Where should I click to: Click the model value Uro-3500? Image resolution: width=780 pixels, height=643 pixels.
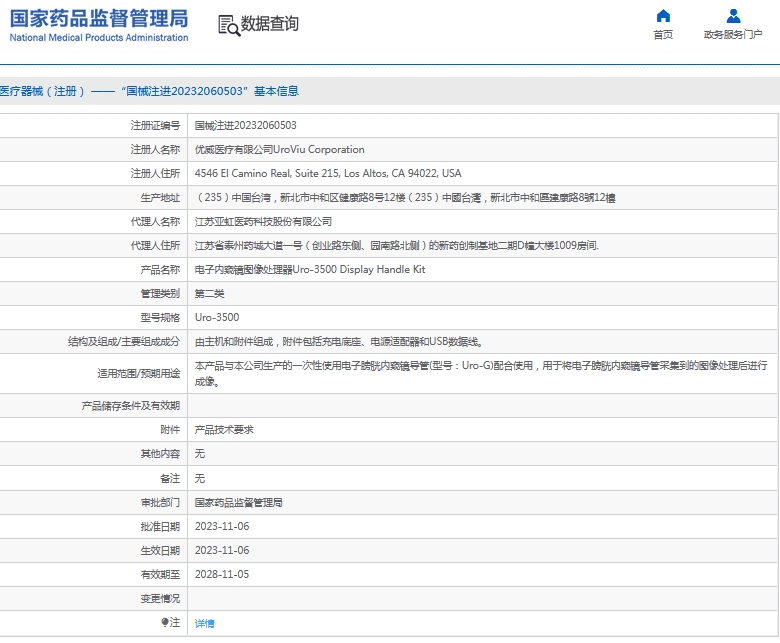[217, 317]
